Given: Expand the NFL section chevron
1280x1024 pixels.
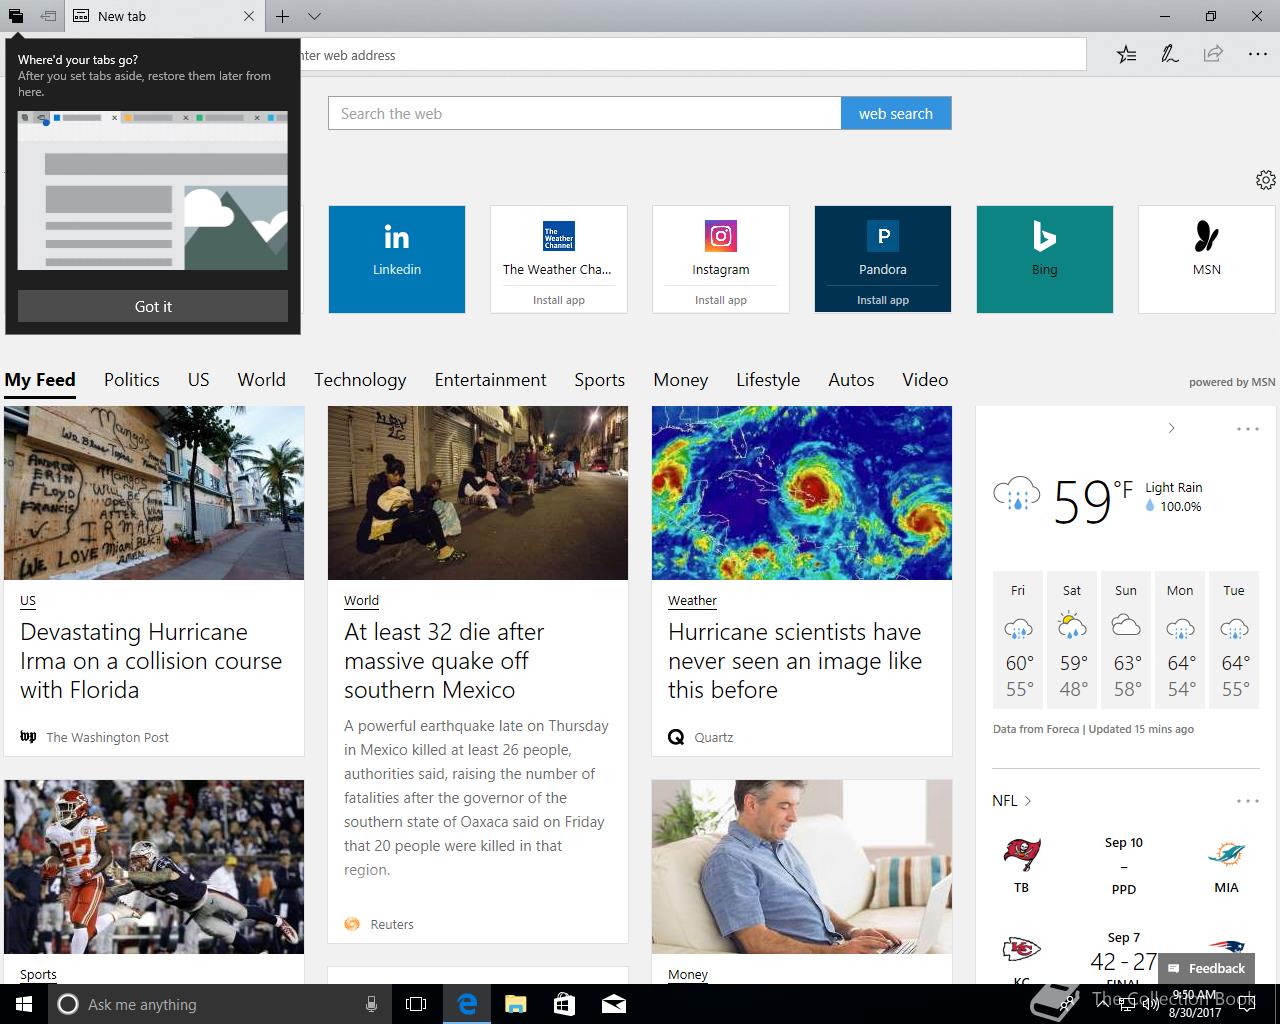Looking at the screenshot, I should pos(1028,801).
